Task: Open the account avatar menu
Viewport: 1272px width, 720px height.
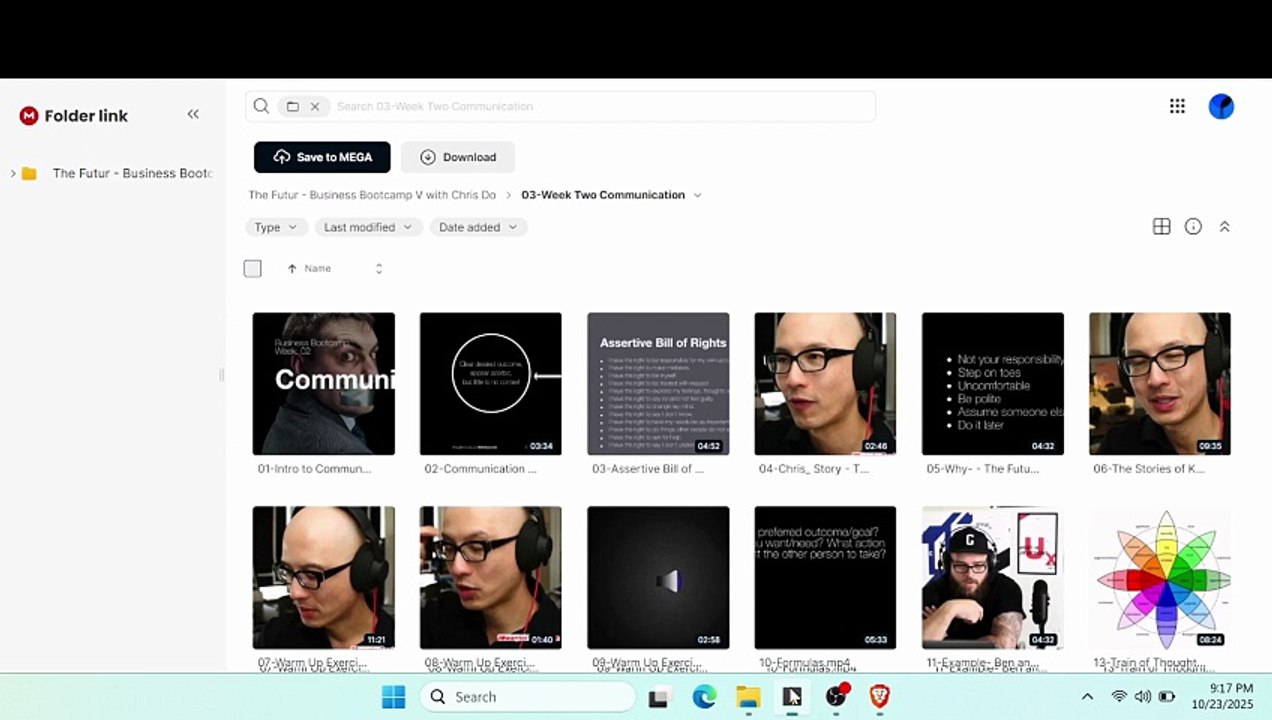Action: 1221,106
